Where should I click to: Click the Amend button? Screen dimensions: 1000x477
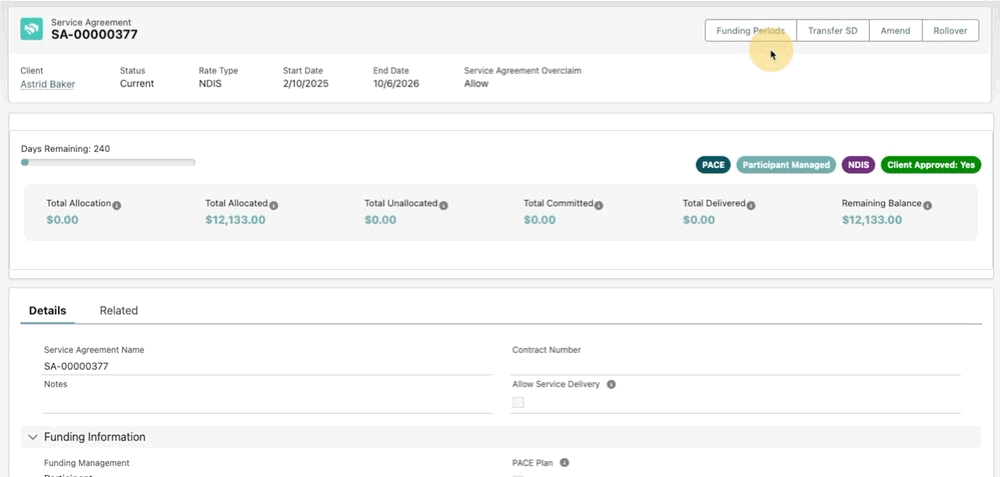(895, 31)
